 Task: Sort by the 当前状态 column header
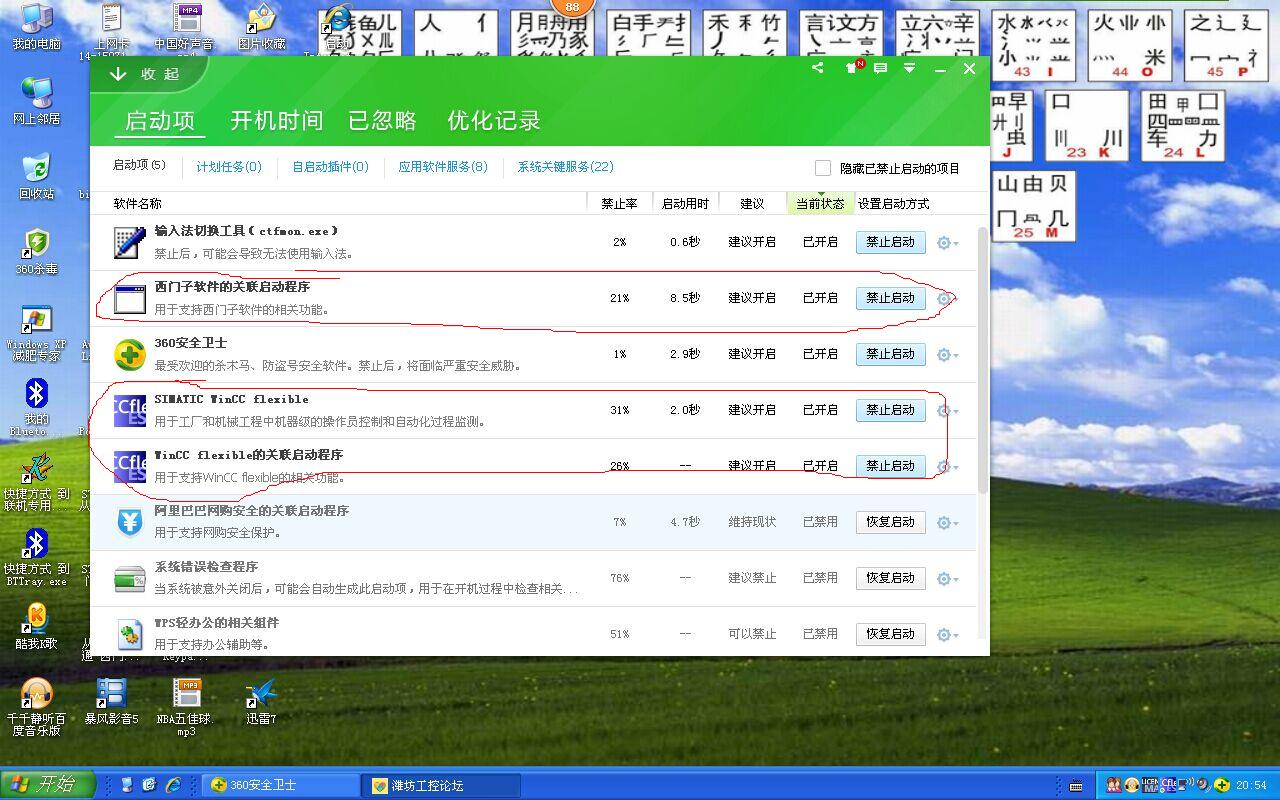pyautogui.click(x=820, y=204)
